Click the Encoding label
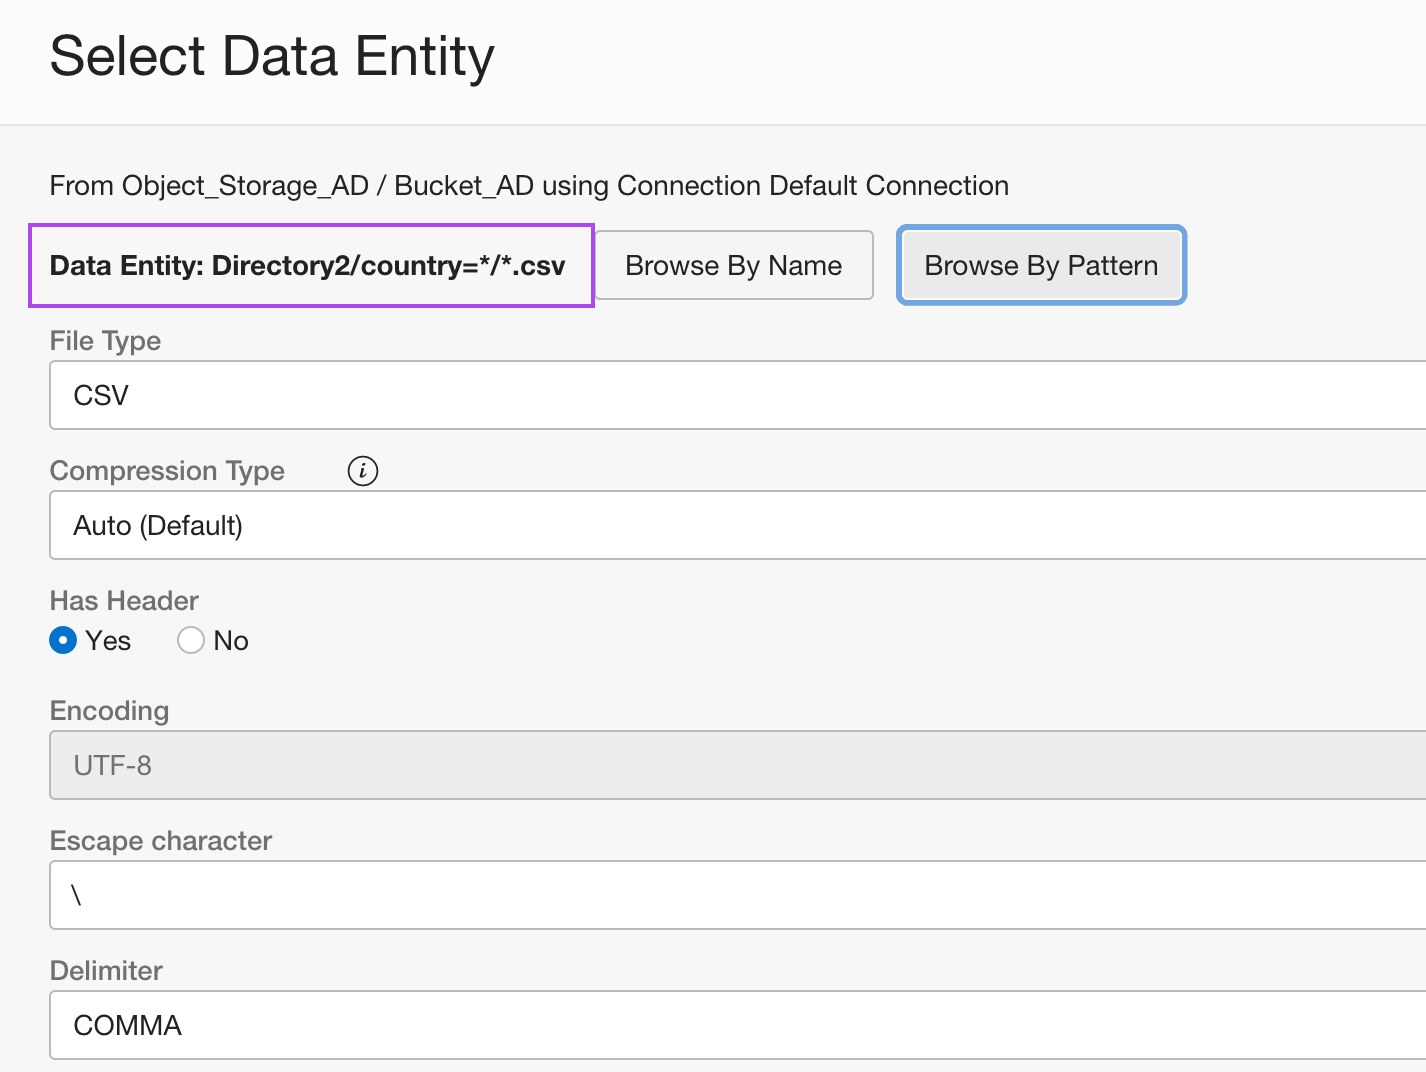The image size is (1426, 1072). click(x=109, y=711)
